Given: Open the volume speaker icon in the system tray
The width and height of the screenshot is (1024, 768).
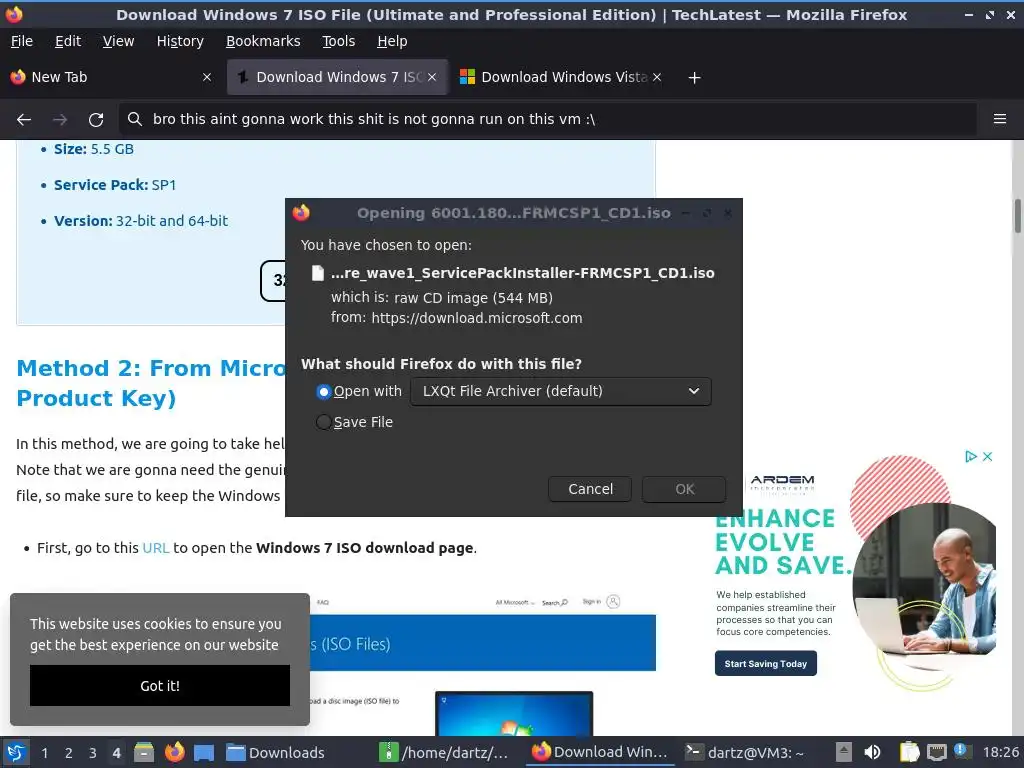Looking at the screenshot, I should [x=872, y=752].
